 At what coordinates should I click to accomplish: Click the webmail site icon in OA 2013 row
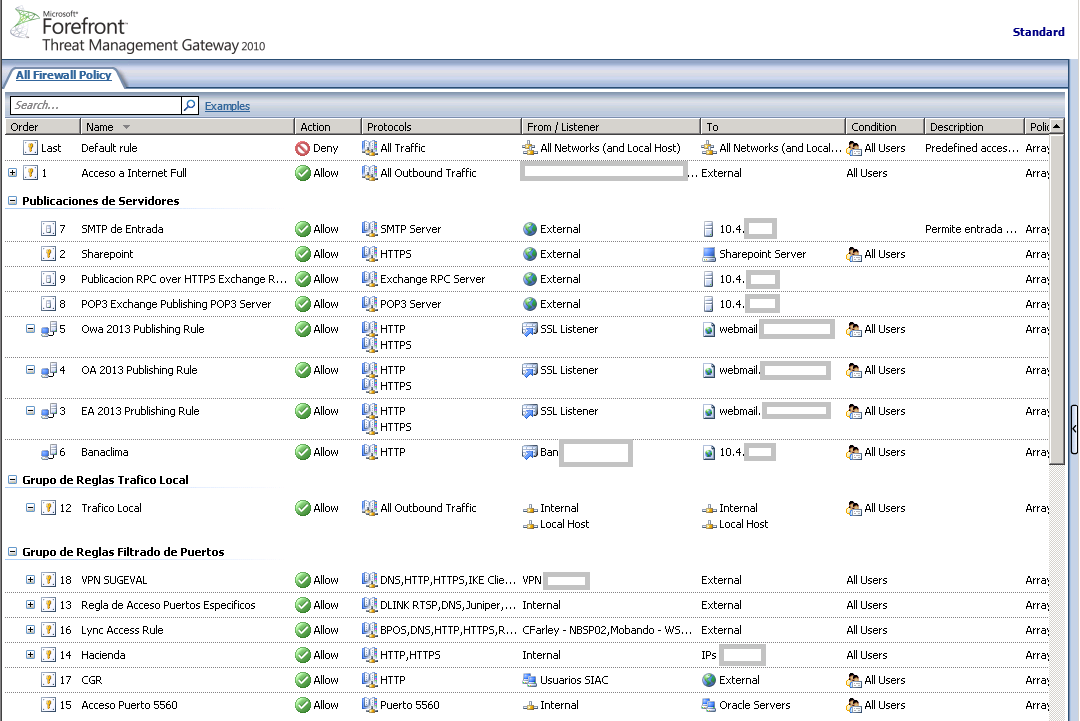coord(709,370)
